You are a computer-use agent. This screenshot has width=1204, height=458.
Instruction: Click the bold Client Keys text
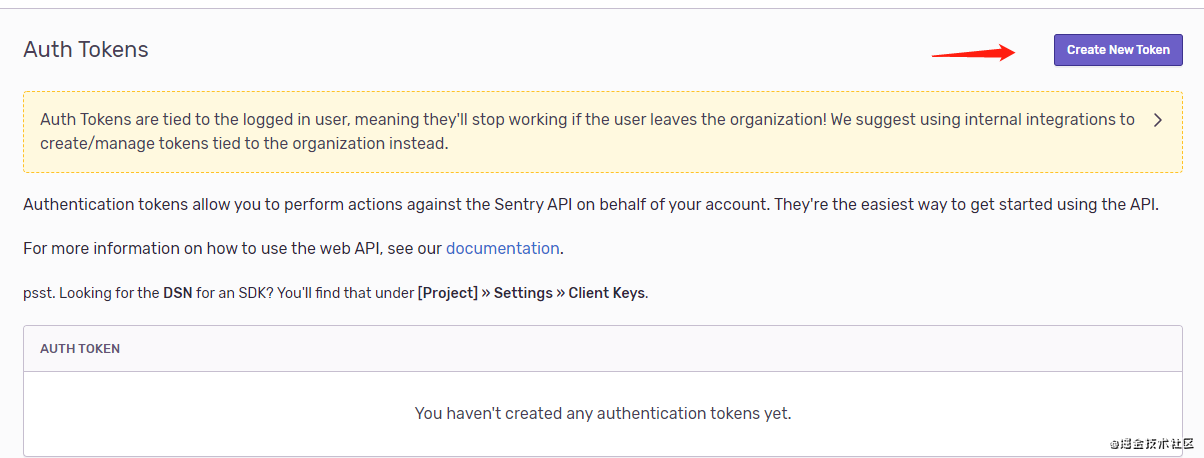coord(607,294)
